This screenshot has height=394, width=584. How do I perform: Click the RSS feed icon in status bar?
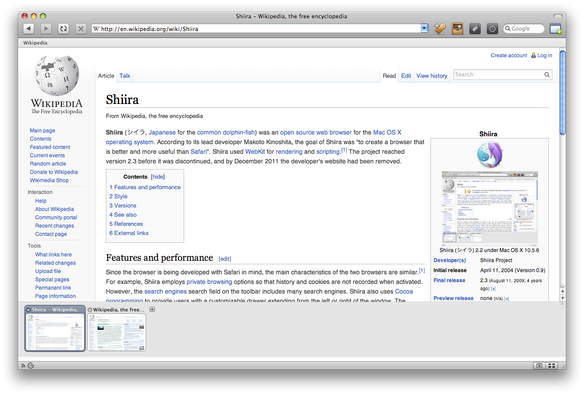23,366
